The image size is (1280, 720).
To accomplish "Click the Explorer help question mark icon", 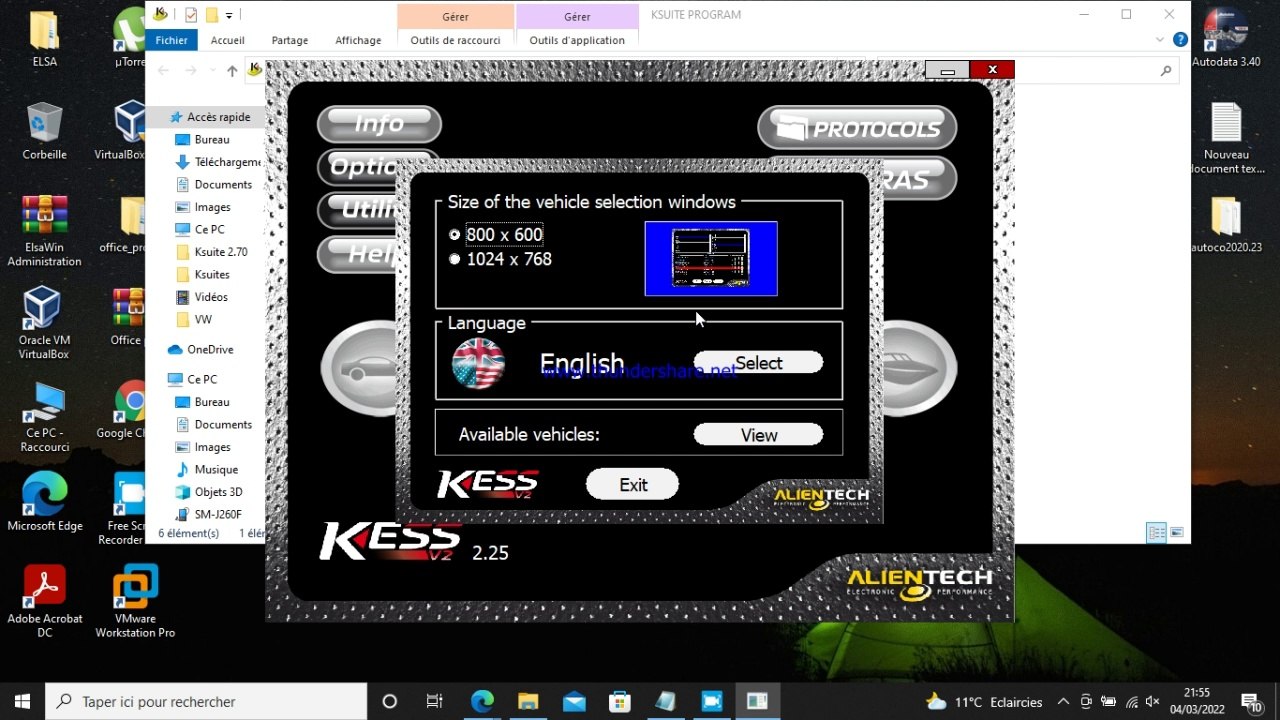I will pos(1180,40).
